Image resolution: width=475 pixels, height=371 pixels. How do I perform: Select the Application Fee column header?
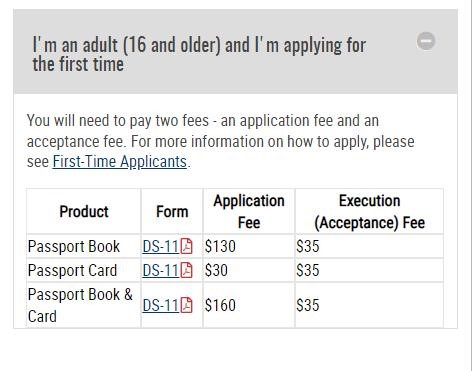point(249,211)
